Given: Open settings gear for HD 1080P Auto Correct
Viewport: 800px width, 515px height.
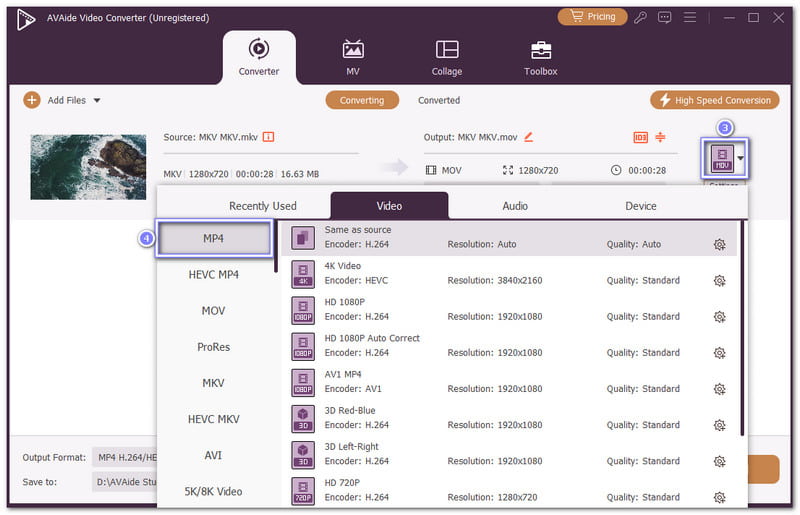Looking at the screenshot, I should coord(719,353).
